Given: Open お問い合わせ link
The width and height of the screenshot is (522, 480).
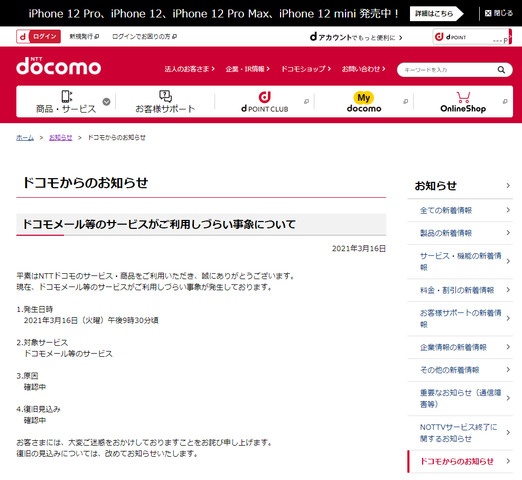Looking at the screenshot, I should coord(363,69).
